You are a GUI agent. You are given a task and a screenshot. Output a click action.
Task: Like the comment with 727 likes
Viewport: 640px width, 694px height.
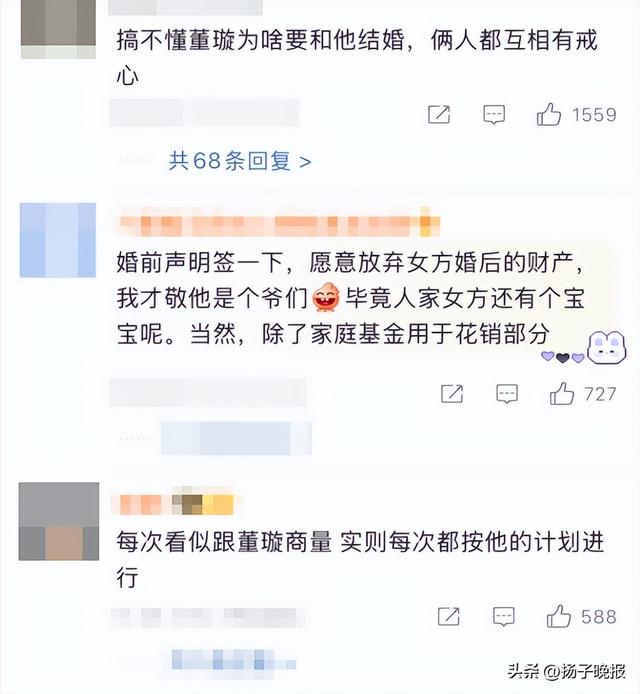(562, 393)
